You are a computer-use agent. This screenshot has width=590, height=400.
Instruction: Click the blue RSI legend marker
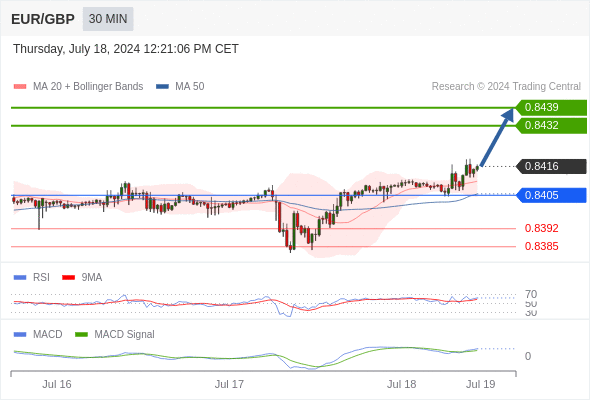(x=20, y=278)
